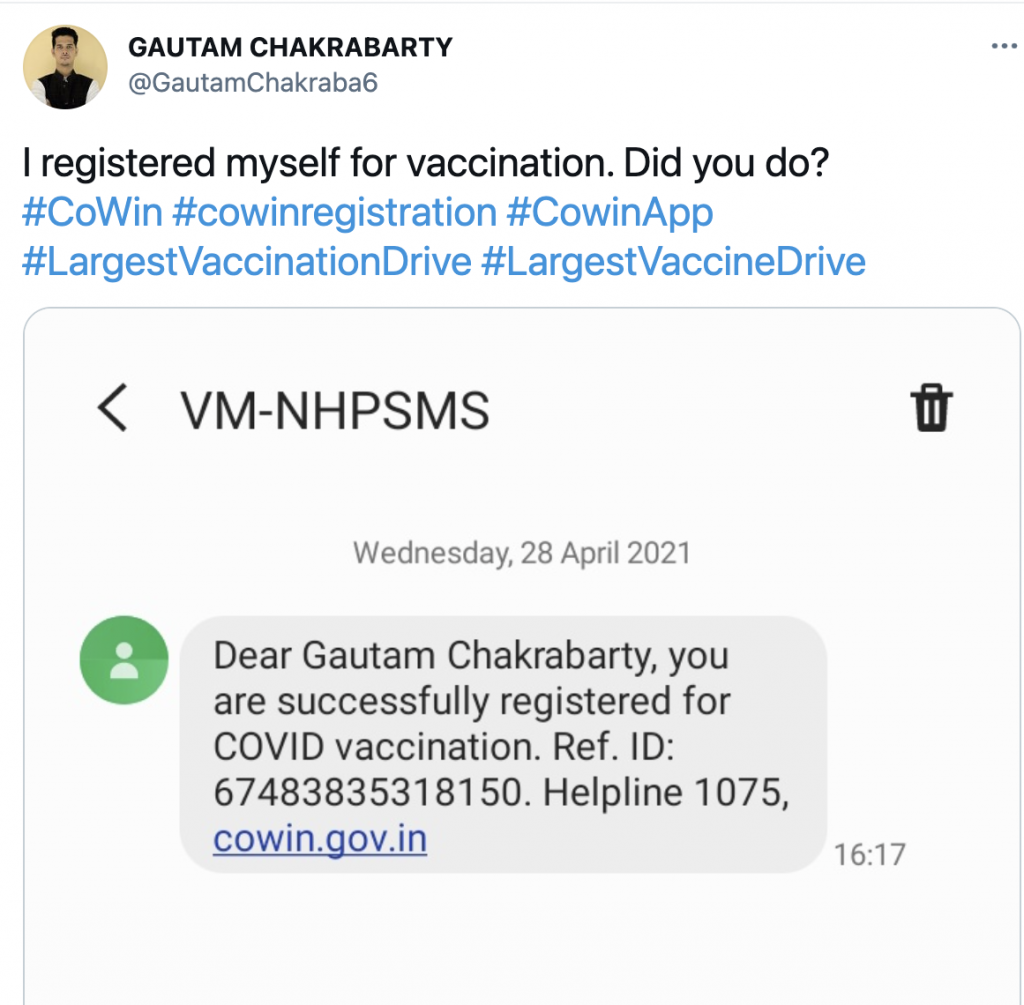Click the trash delete icon
The height and width of the screenshot is (1005, 1024).
pyautogui.click(x=930, y=409)
